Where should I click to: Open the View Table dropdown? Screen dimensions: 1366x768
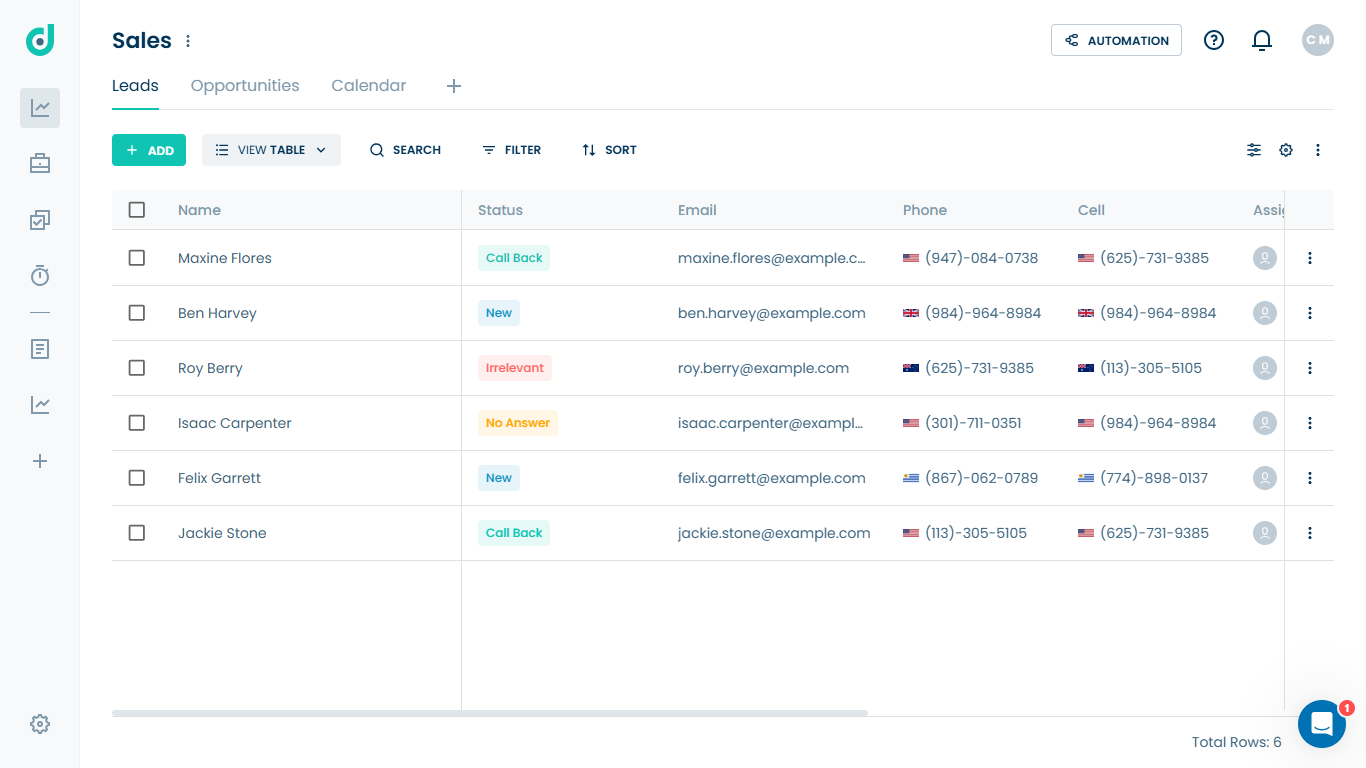(271, 150)
